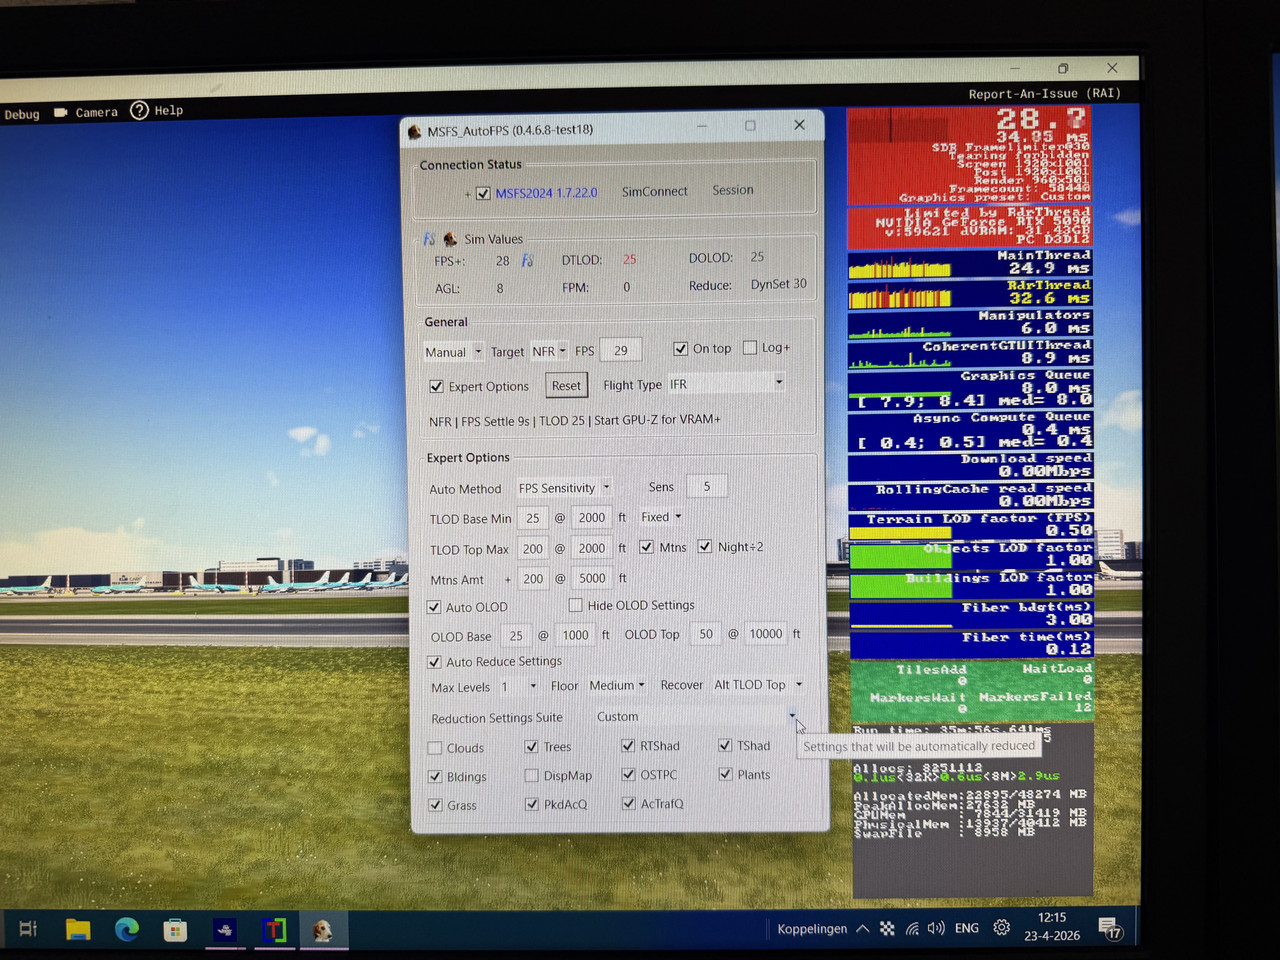
Task: Disable the Auto OLOD checkbox
Action: (434, 607)
